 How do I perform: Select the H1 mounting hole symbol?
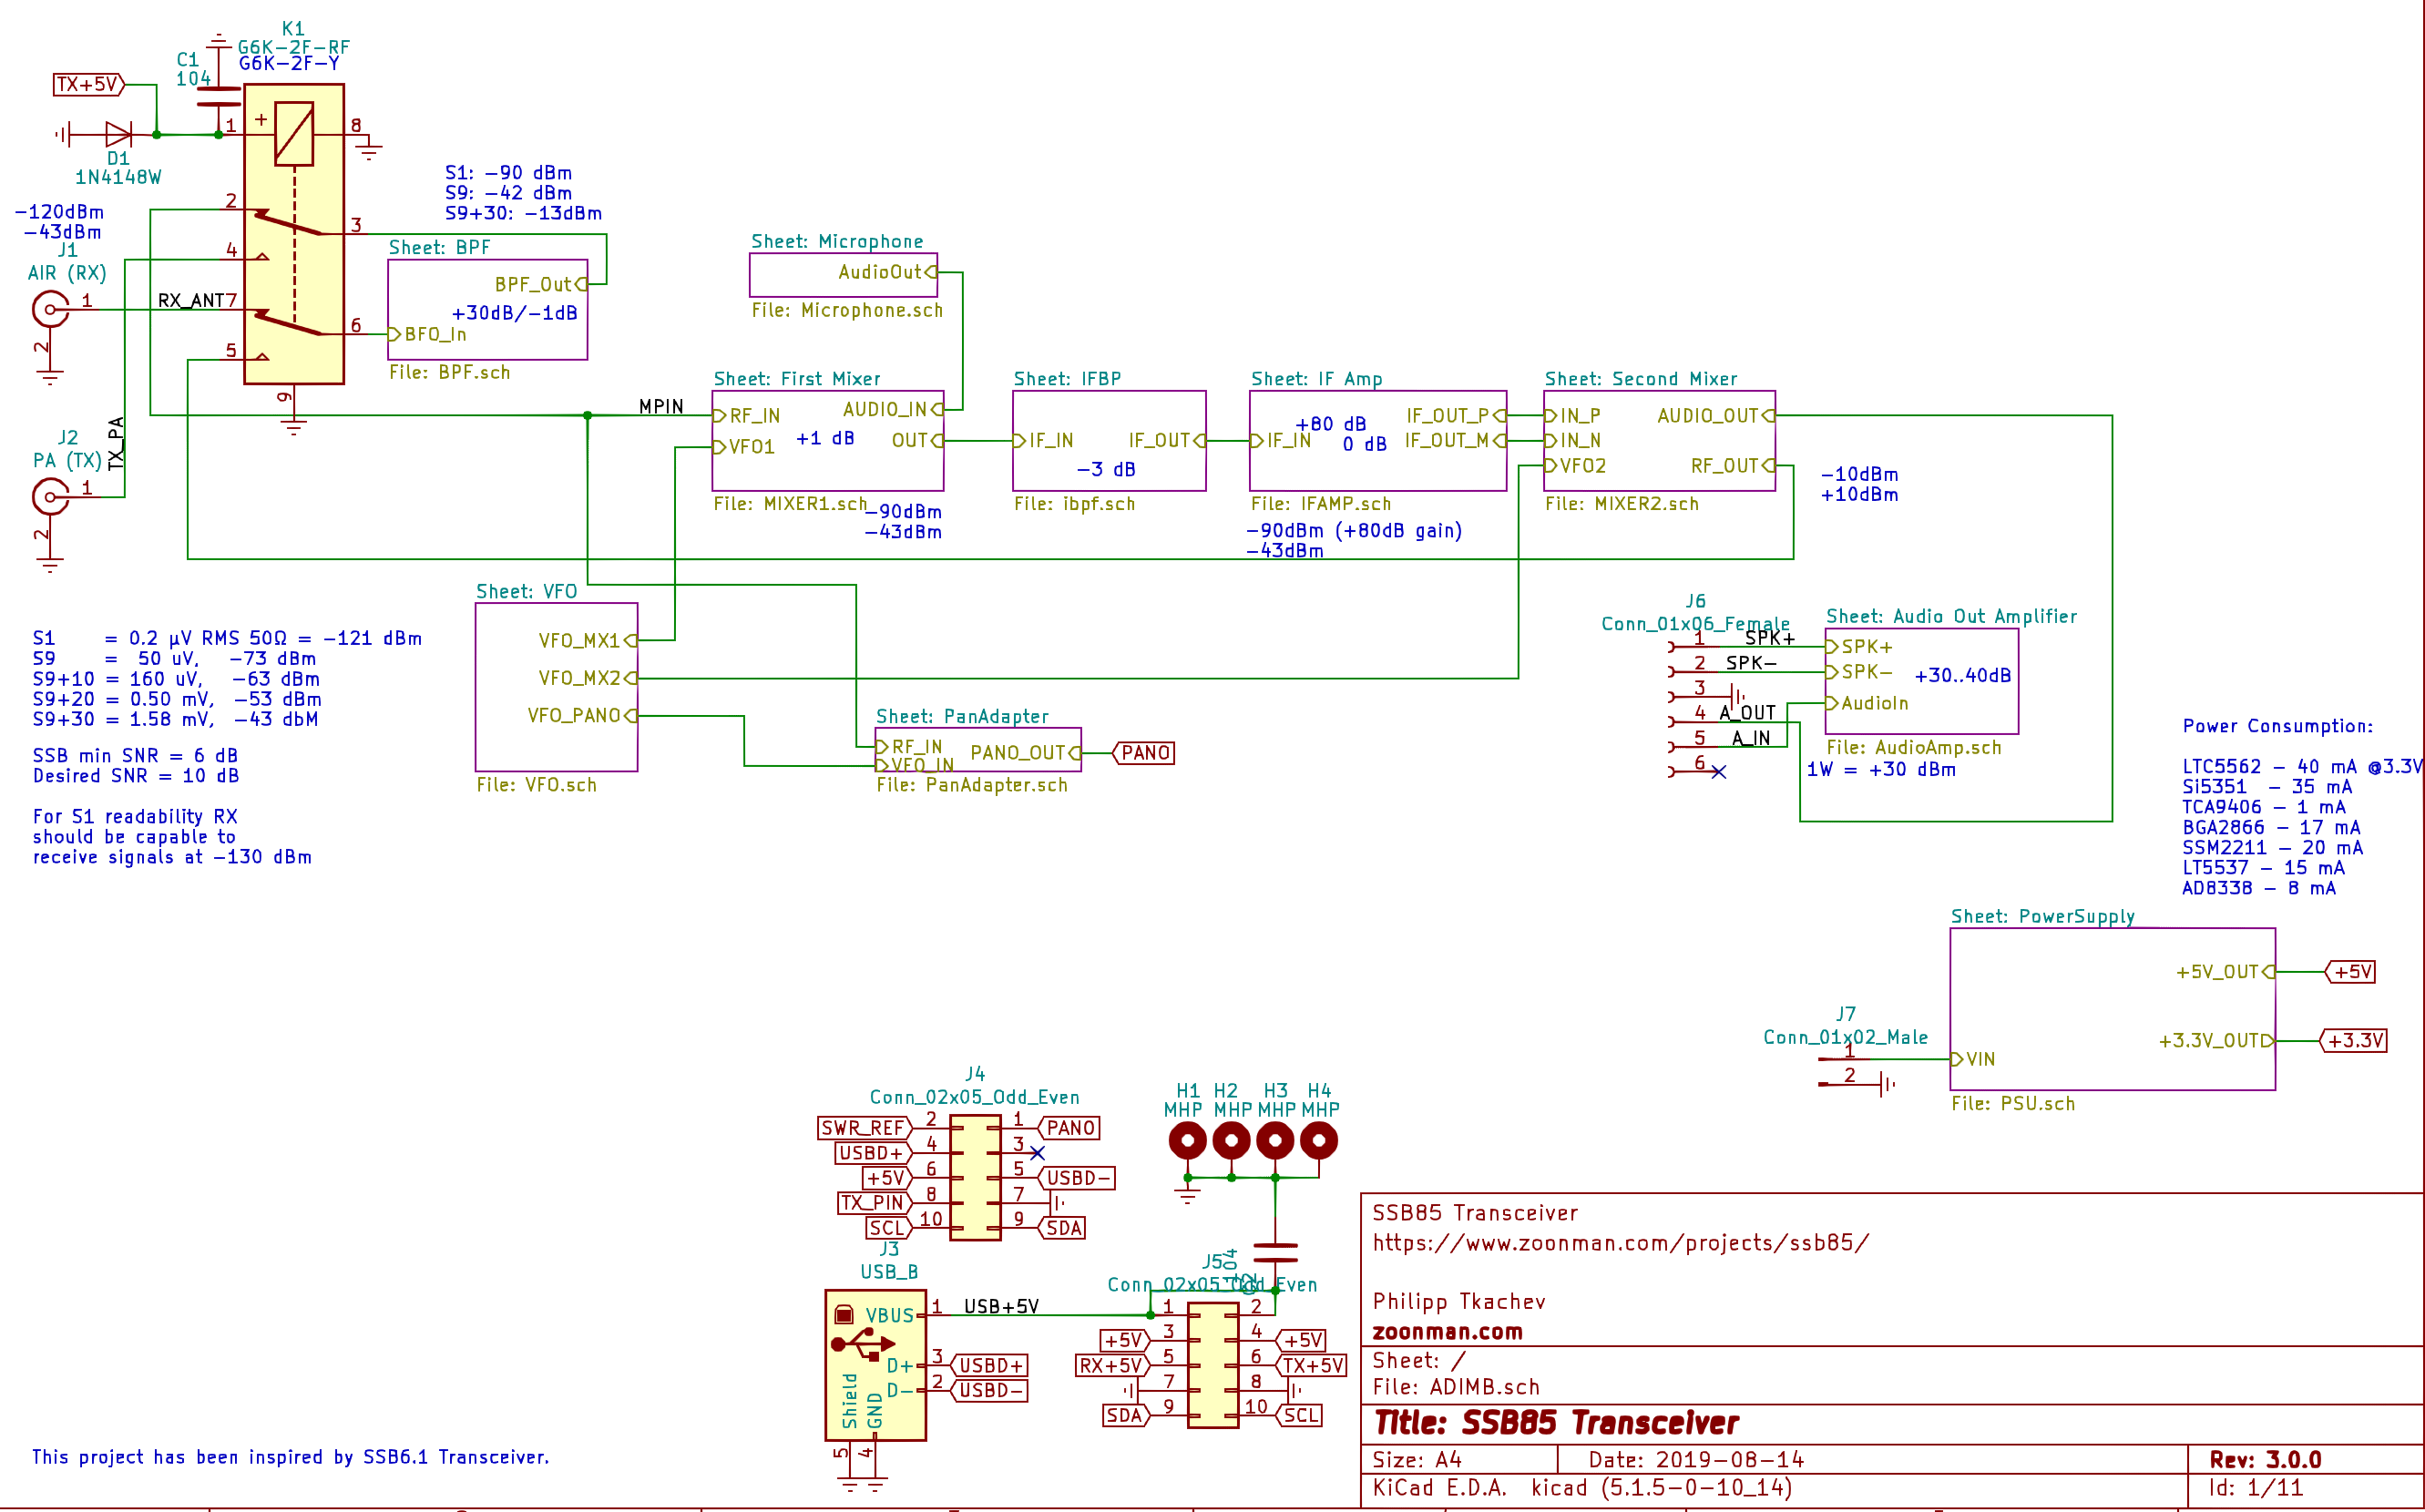pyautogui.click(x=1187, y=1141)
